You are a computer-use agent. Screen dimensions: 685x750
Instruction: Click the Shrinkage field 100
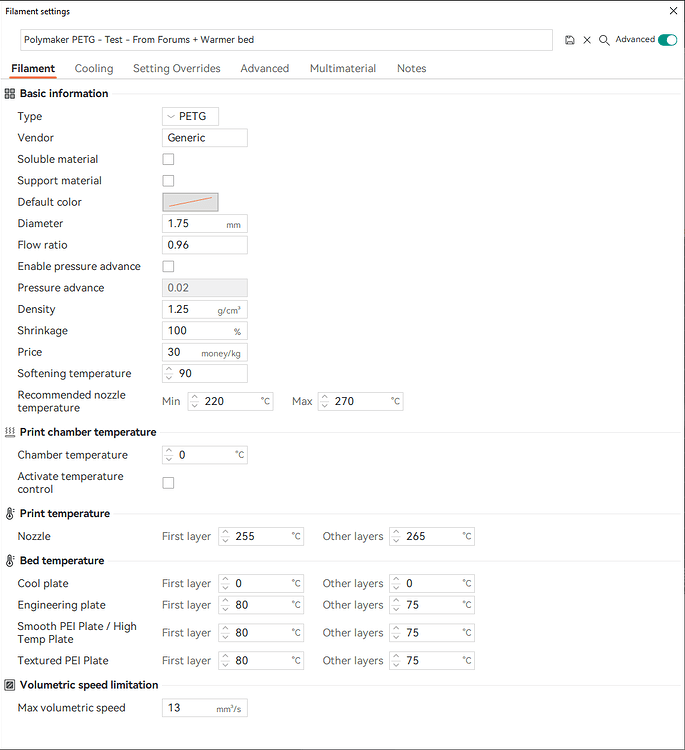[x=205, y=331]
